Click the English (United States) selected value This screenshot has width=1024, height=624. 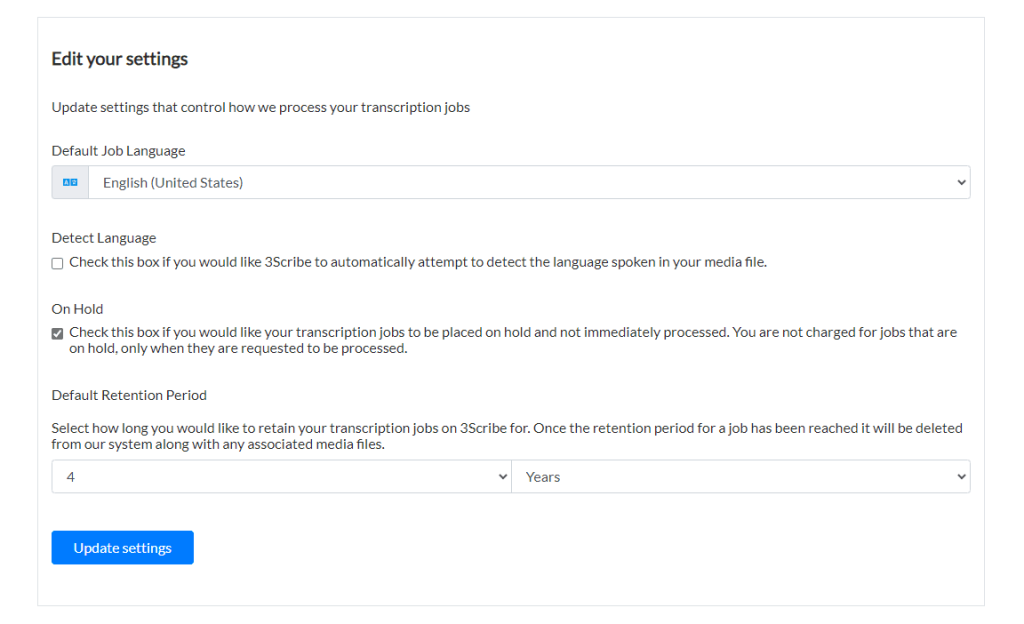click(x=173, y=183)
